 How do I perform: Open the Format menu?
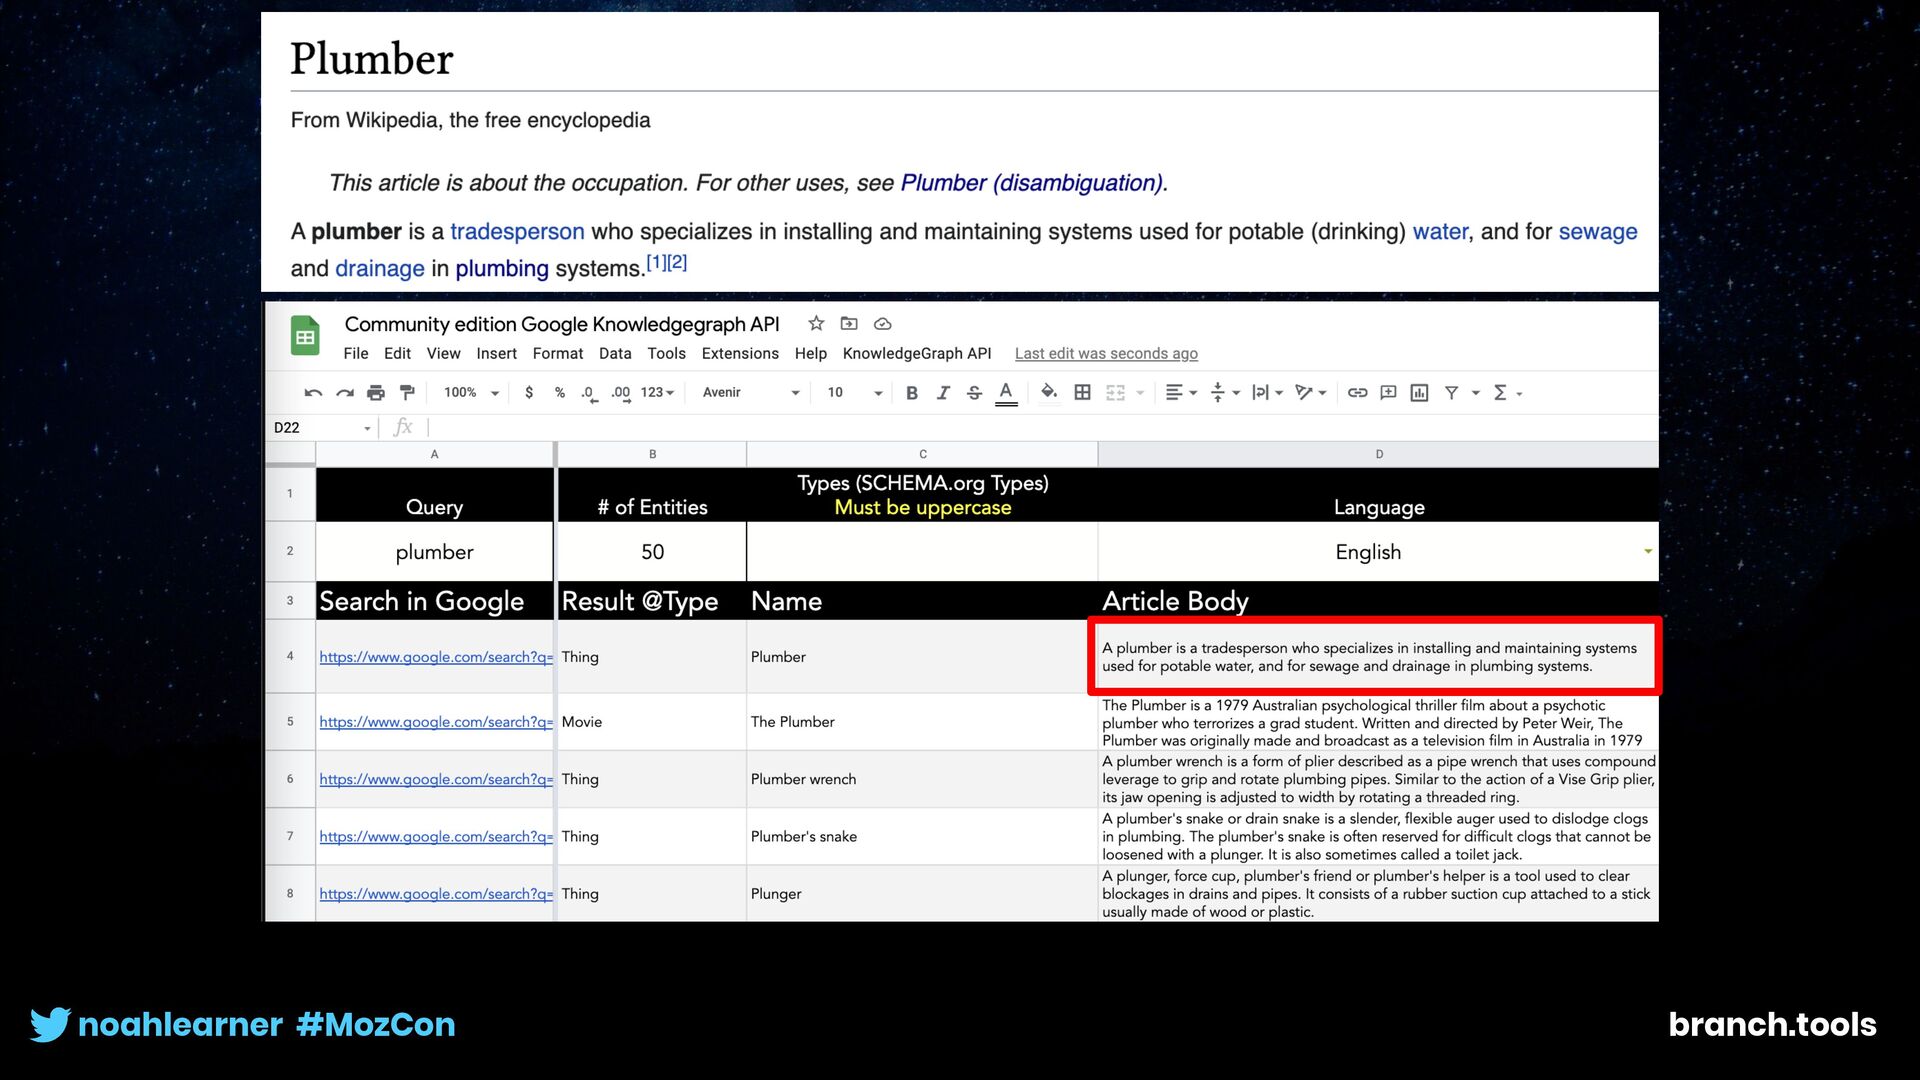[x=558, y=354]
